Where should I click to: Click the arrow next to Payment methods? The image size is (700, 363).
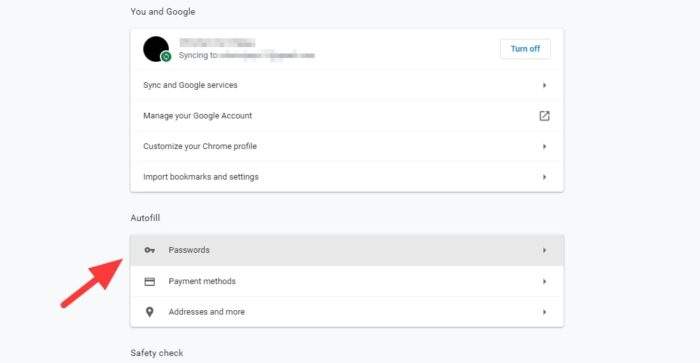[x=544, y=282]
